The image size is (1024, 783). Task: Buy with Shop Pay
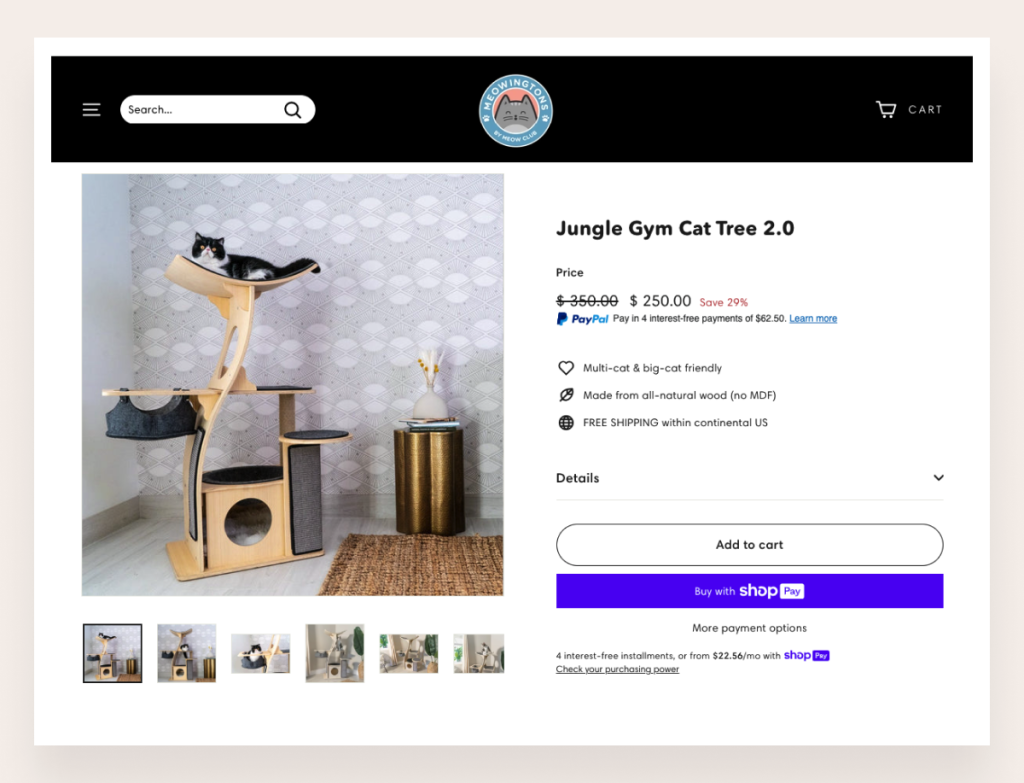tap(750, 591)
